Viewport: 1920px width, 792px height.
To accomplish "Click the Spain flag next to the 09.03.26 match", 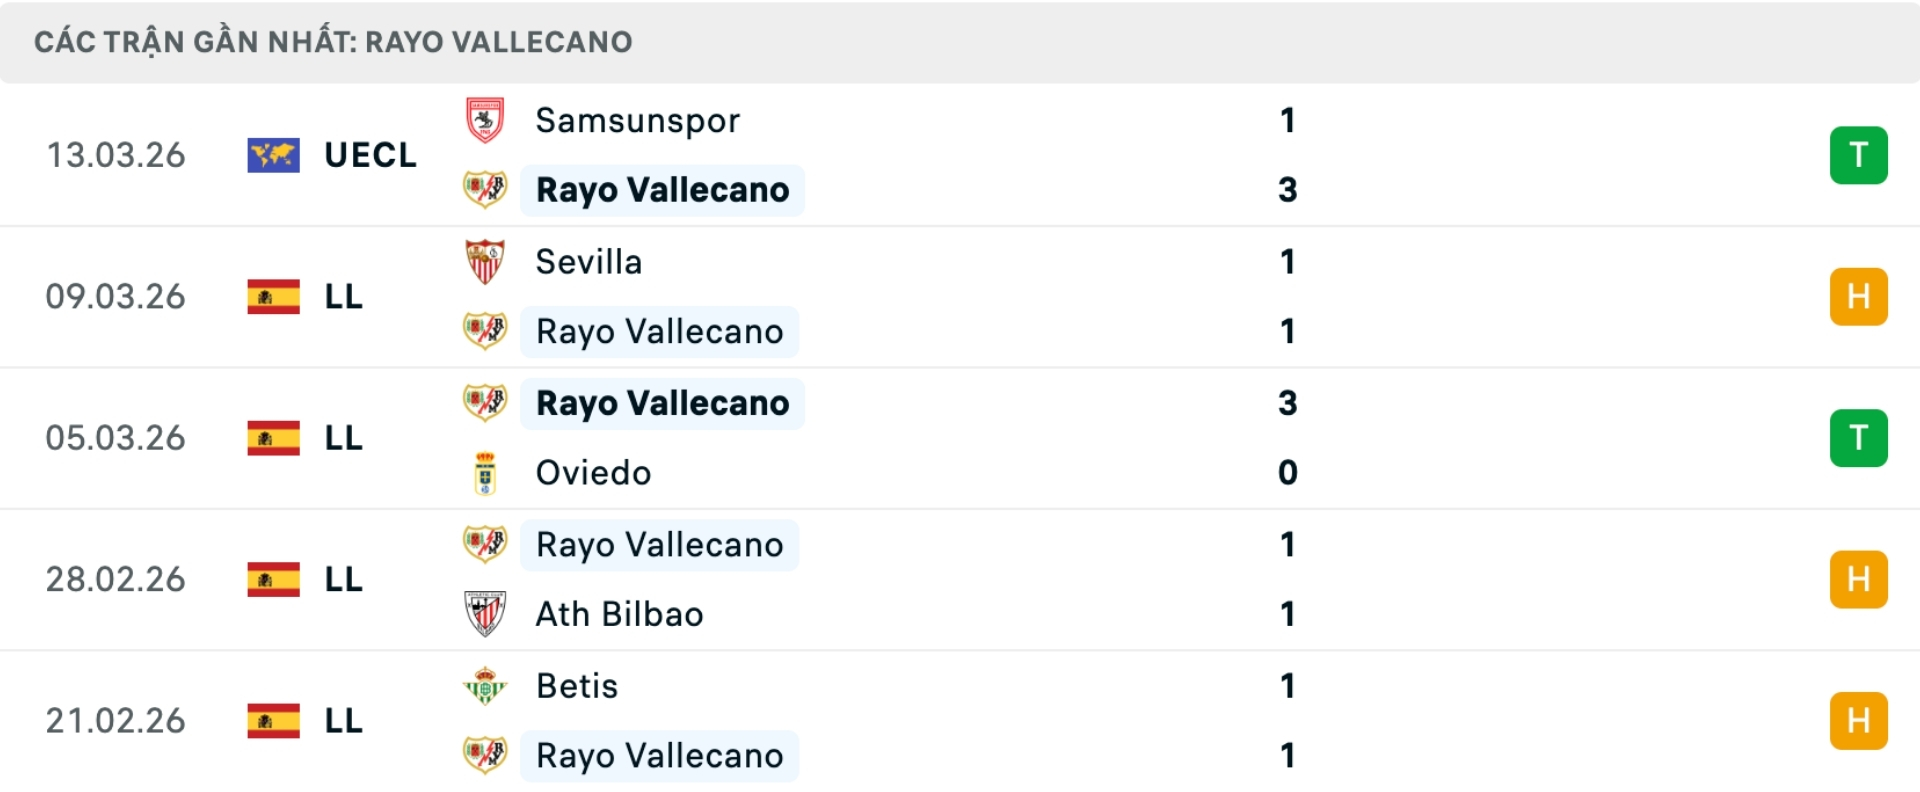I will 272,296.
